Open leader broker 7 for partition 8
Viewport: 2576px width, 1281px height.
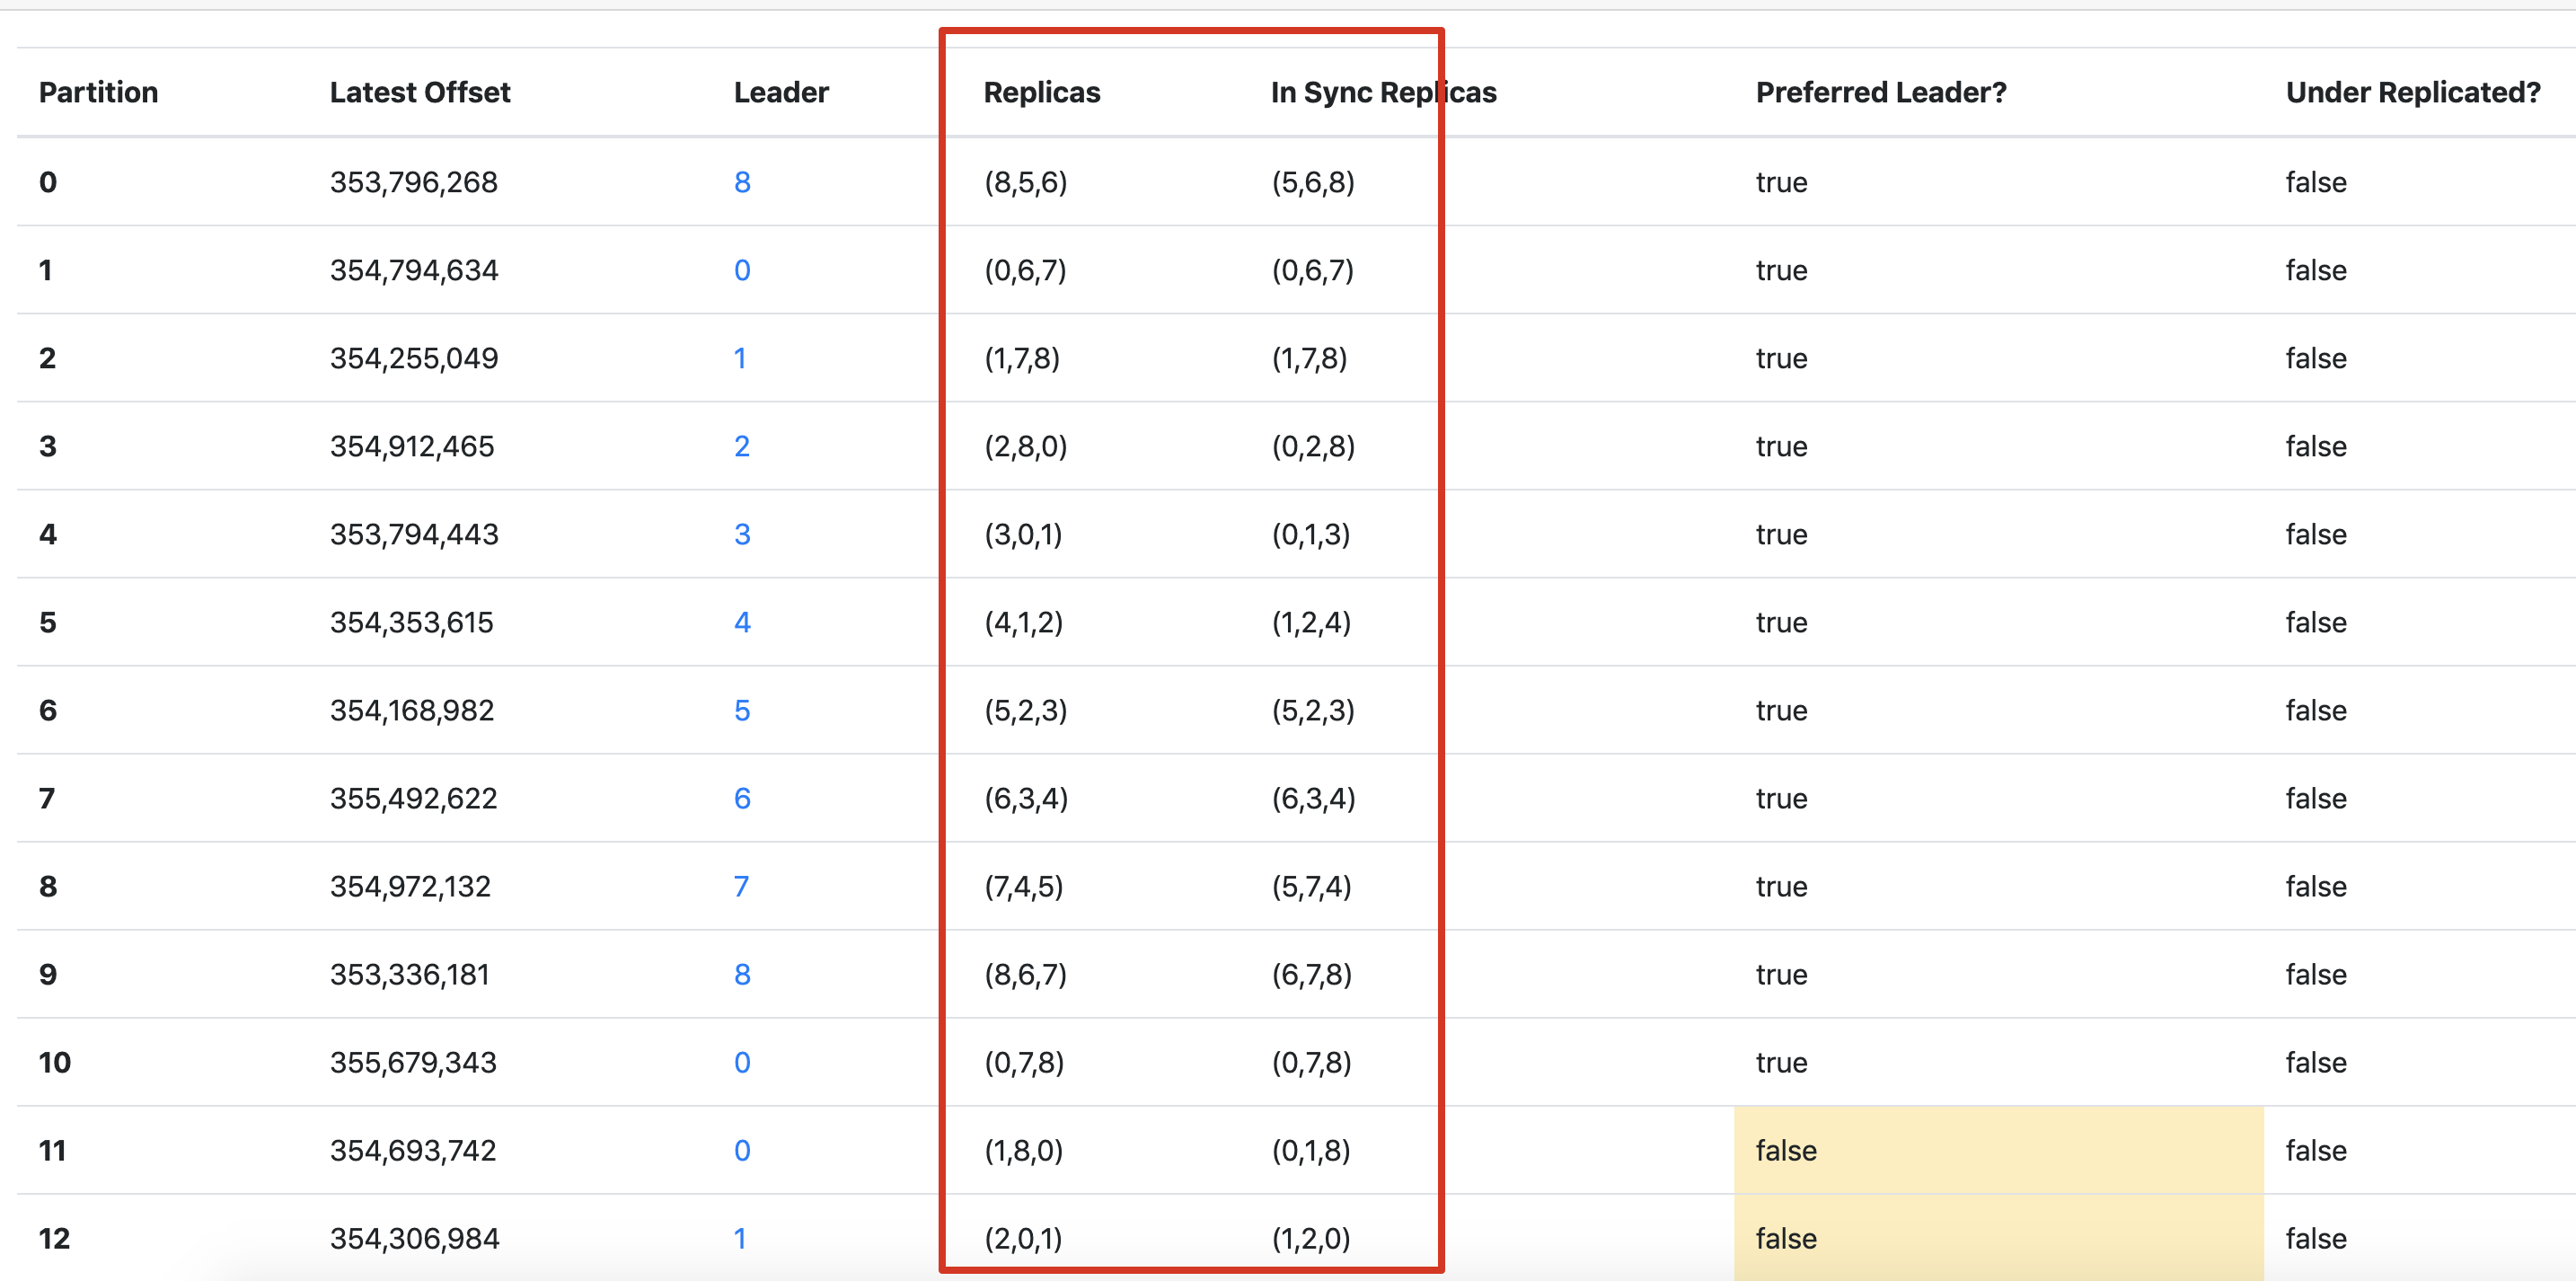click(741, 886)
